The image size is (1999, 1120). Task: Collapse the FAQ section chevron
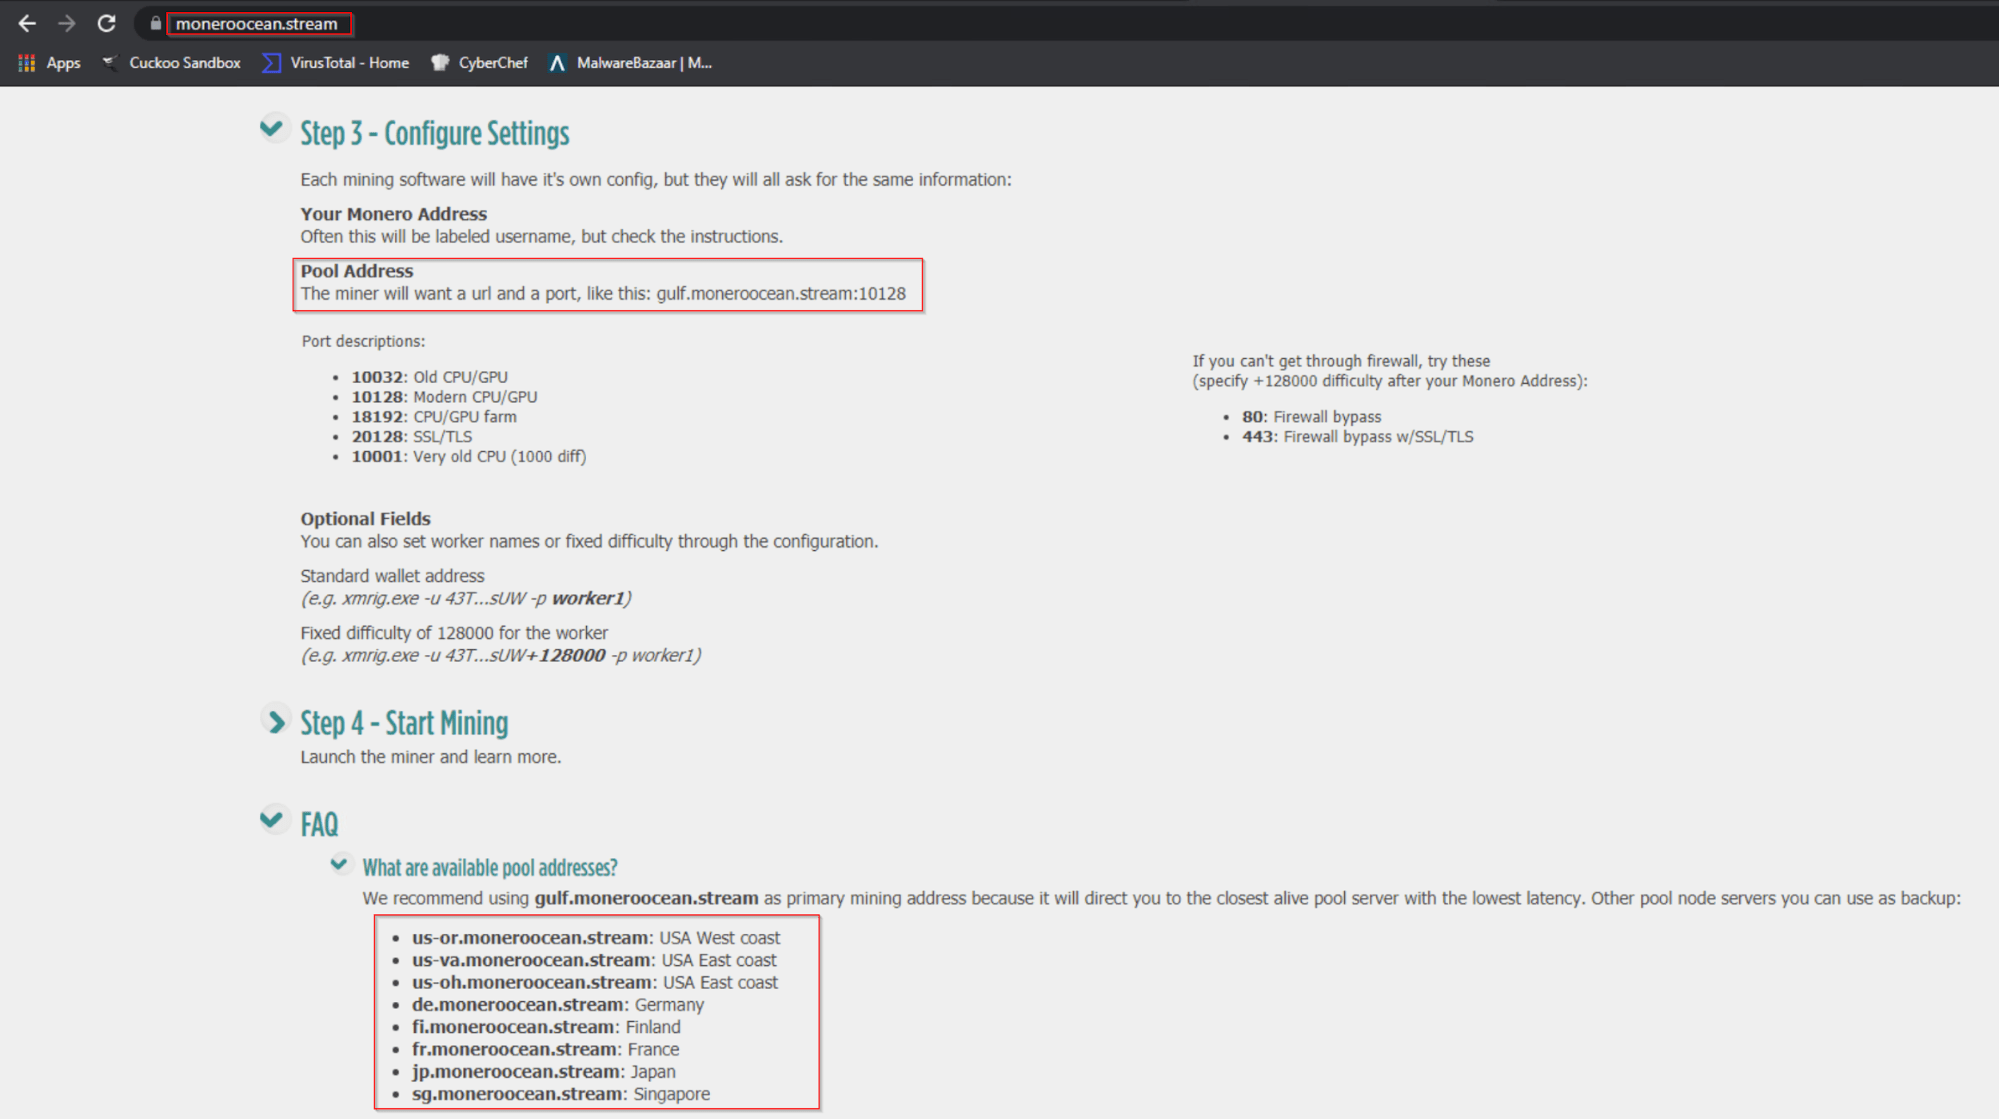(x=271, y=820)
